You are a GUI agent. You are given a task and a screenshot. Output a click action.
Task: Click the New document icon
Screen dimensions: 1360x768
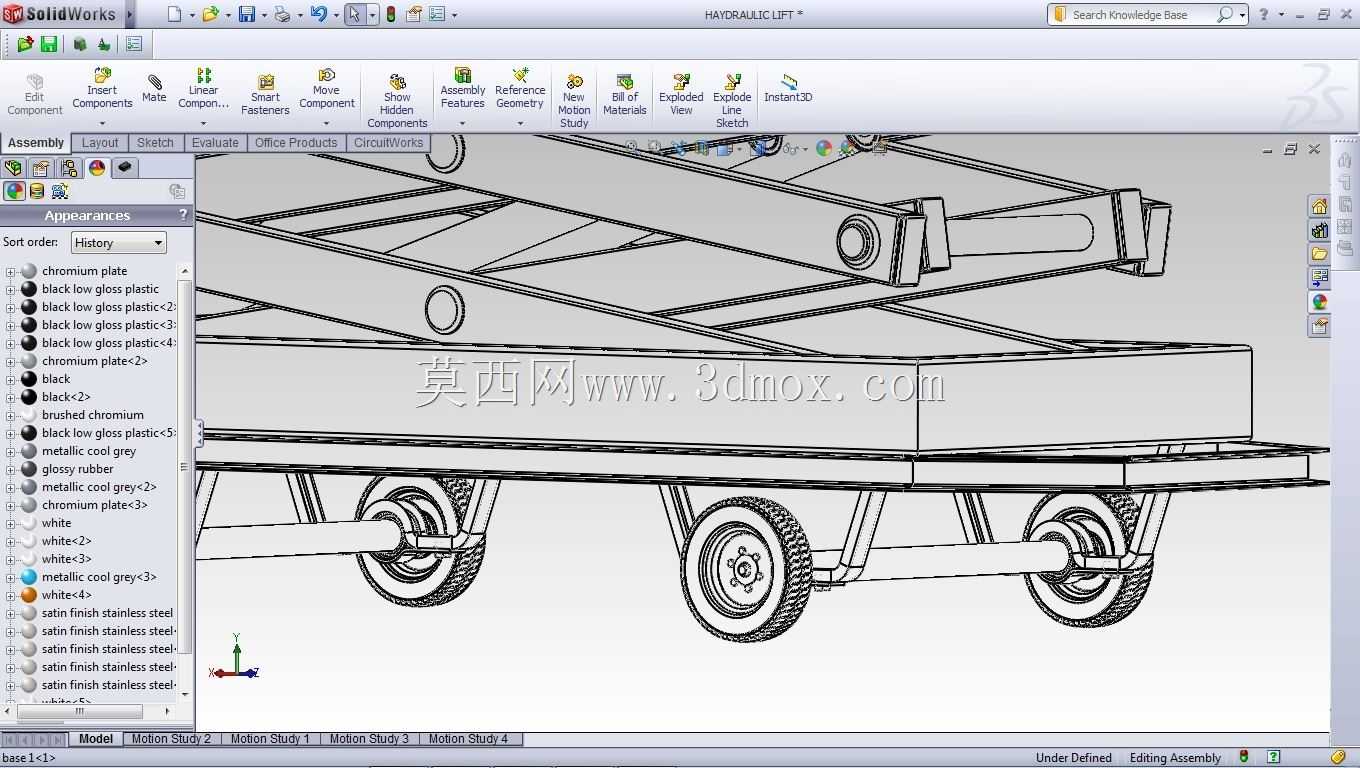coord(175,14)
